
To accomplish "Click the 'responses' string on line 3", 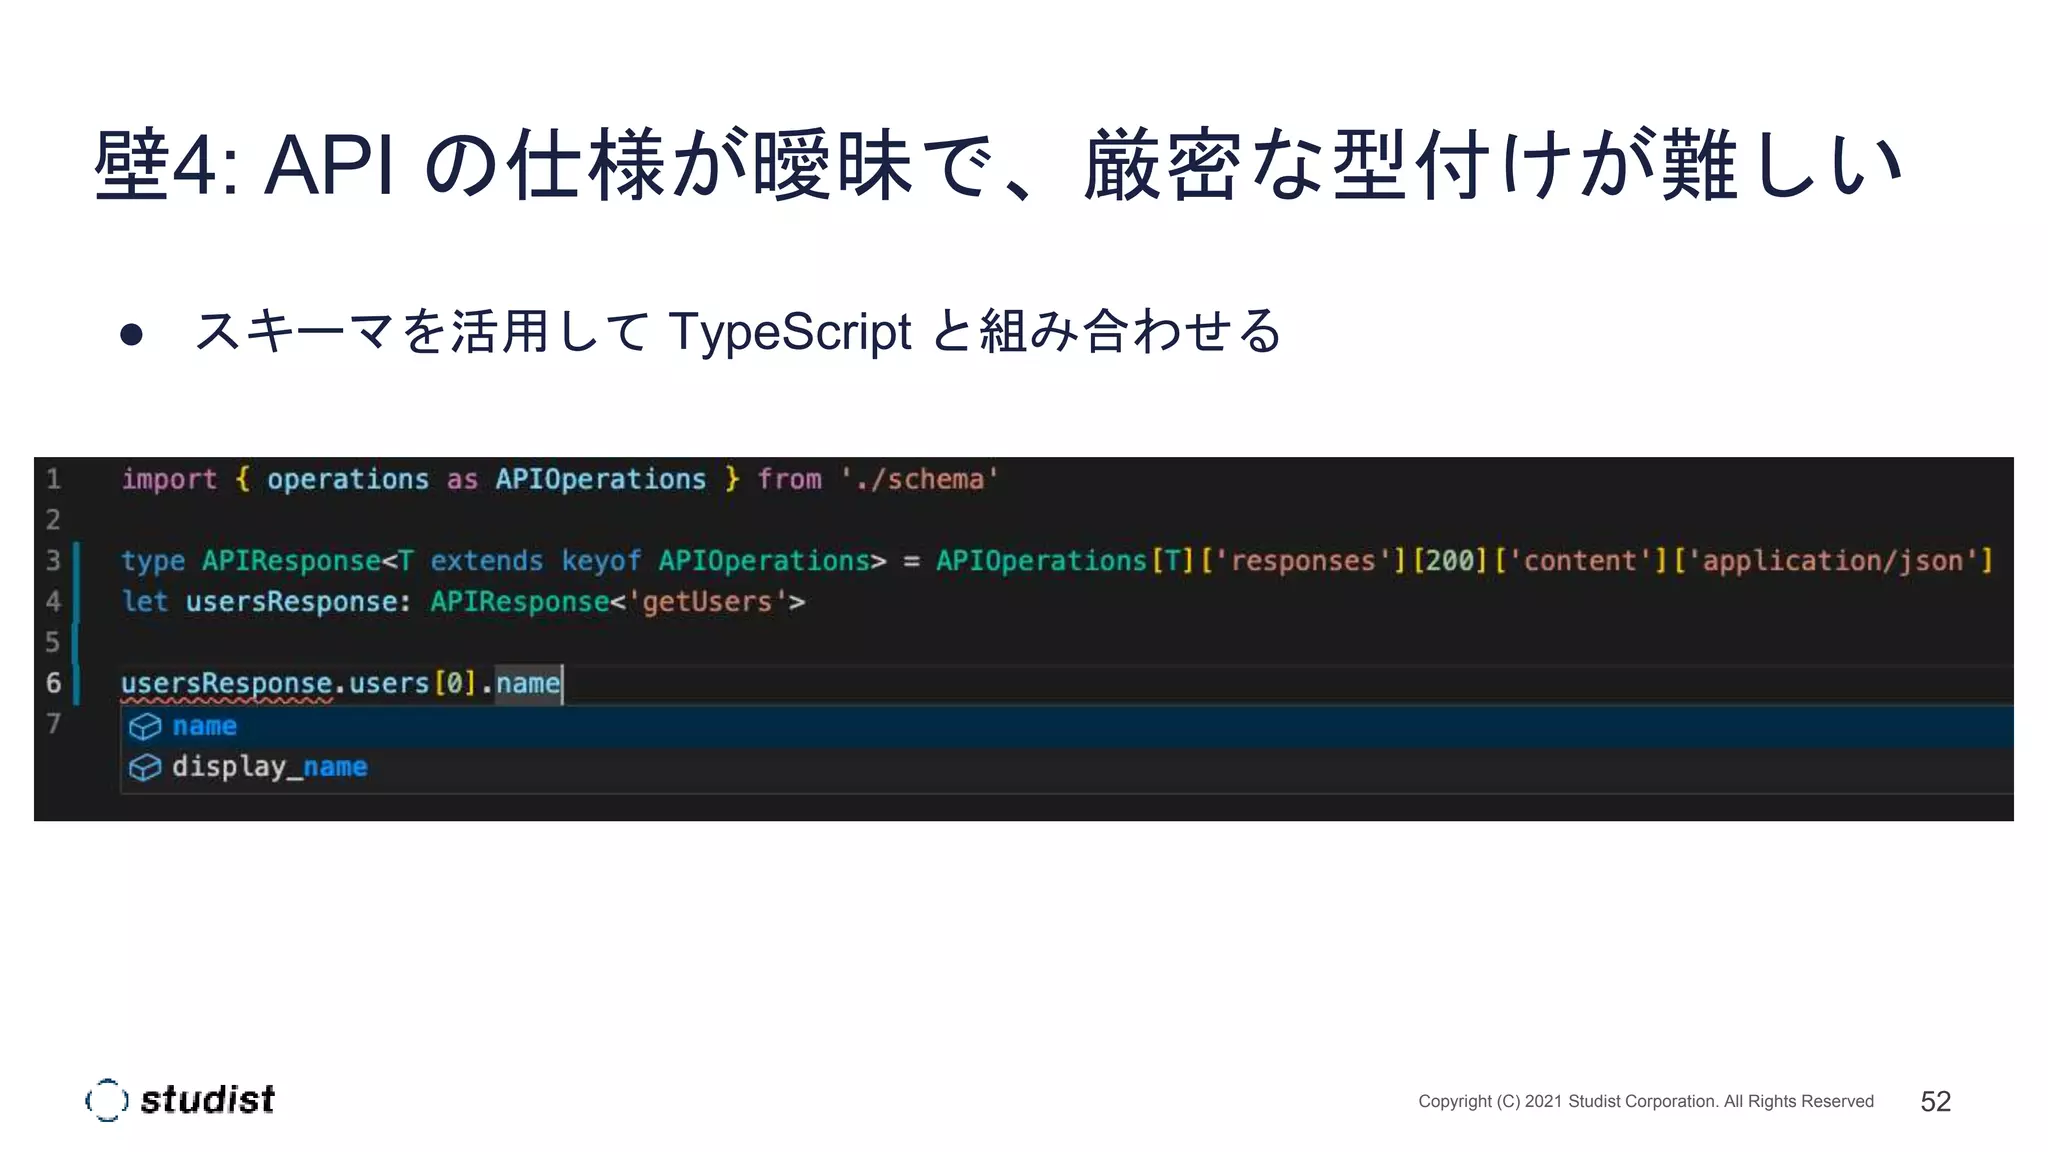I will coord(1303,561).
